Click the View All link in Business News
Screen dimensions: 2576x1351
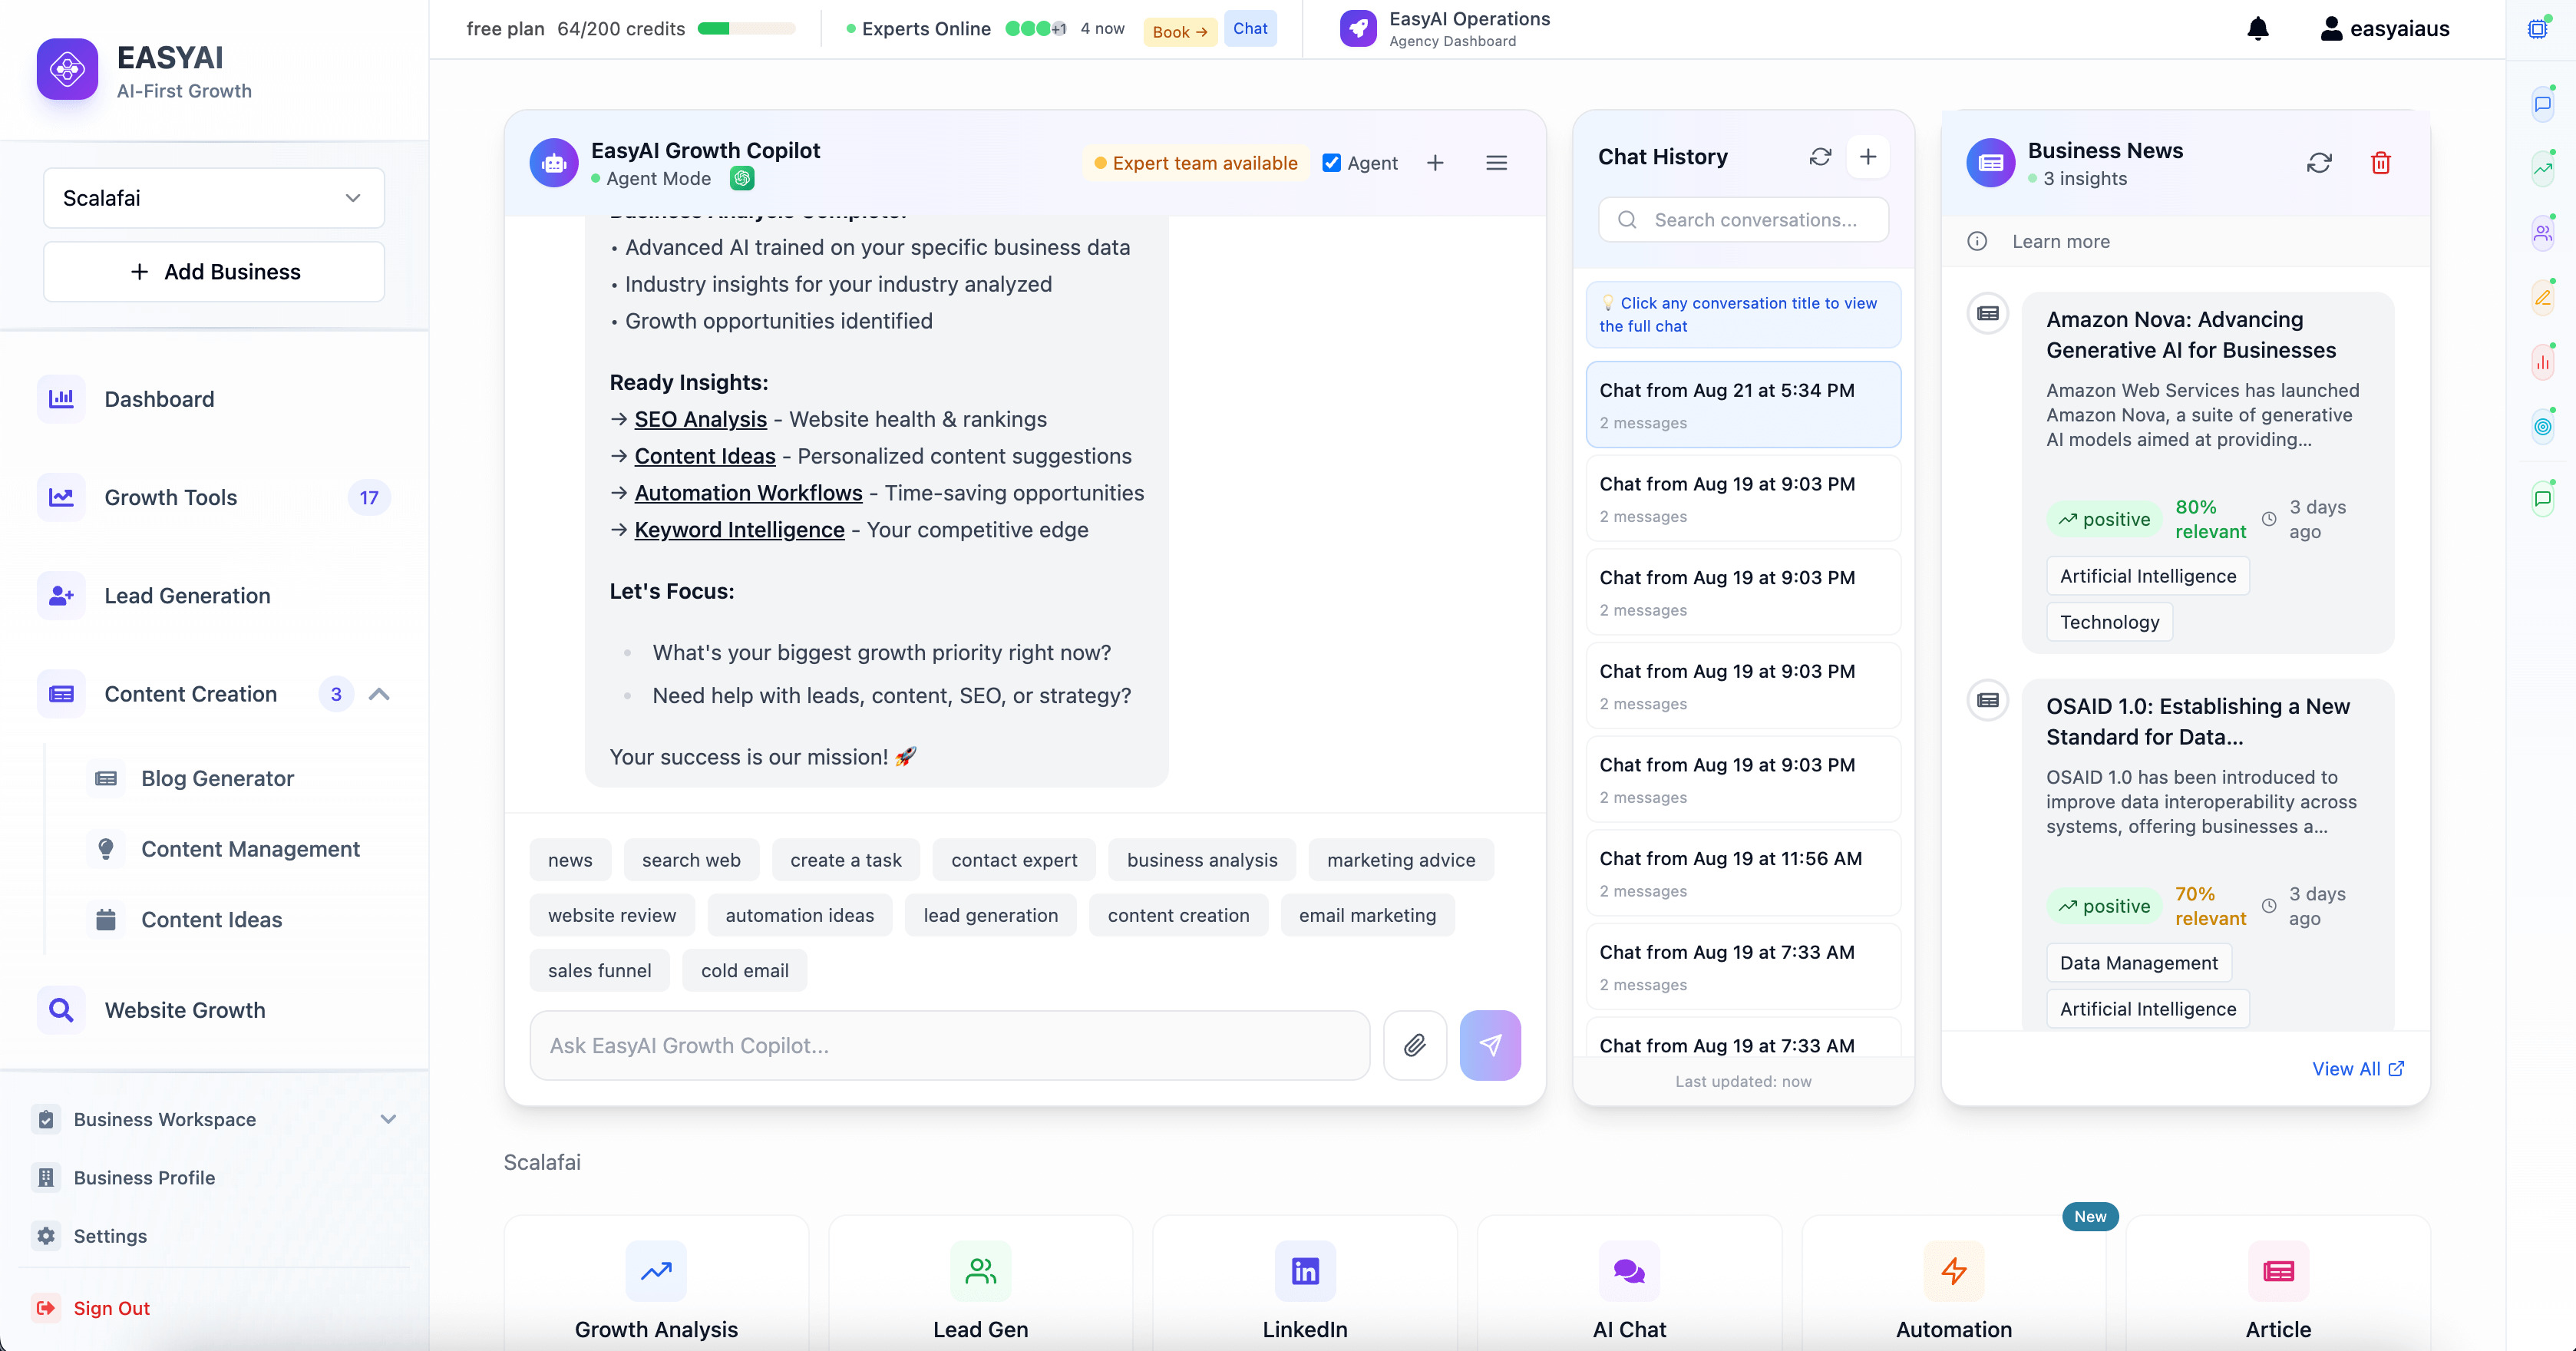click(2357, 1069)
